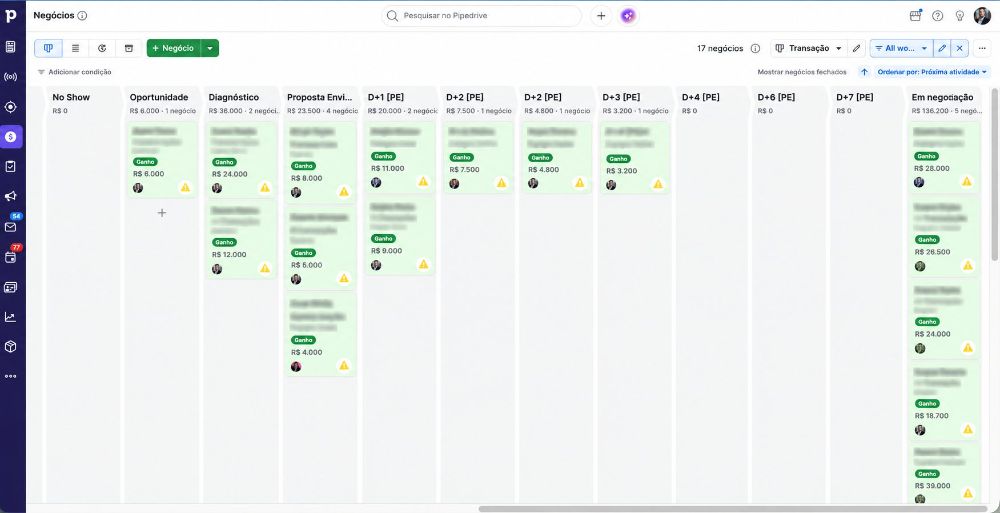The image size is (1000, 513).
Task: Open the deal card valued R$ 9.000
Action: (x=399, y=236)
